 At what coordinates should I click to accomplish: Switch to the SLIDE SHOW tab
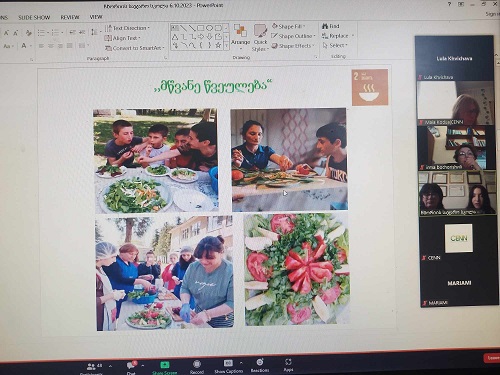34,17
